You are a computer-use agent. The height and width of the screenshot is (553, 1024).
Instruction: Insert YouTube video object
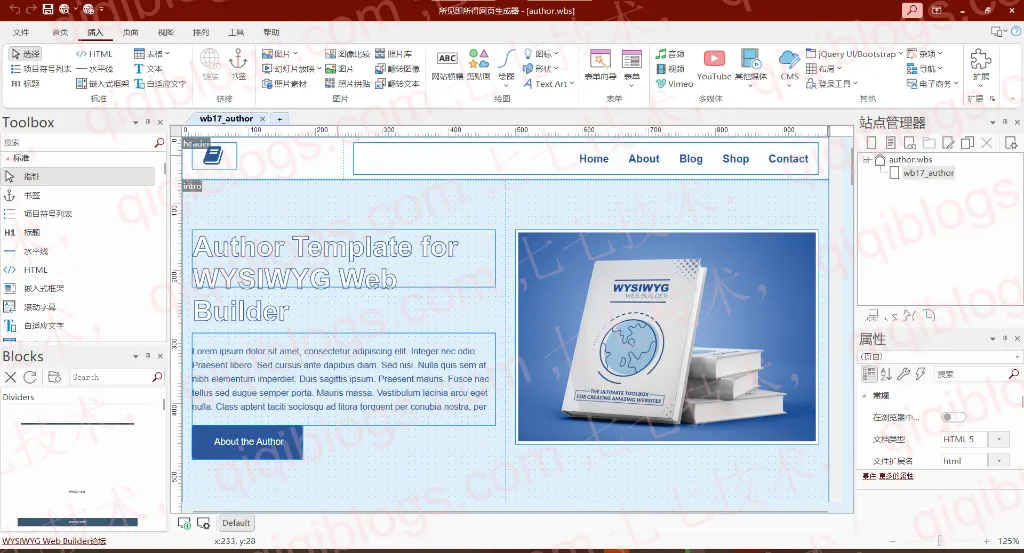pyautogui.click(x=714, y=64)
